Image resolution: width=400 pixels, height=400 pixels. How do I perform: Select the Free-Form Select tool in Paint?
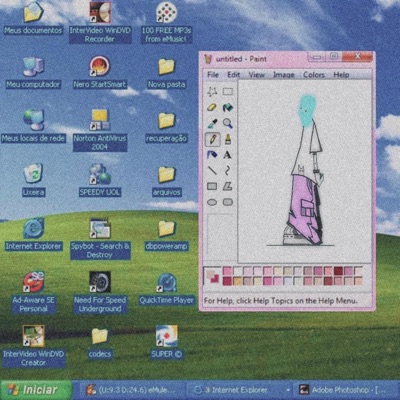[x=212, y=91]
